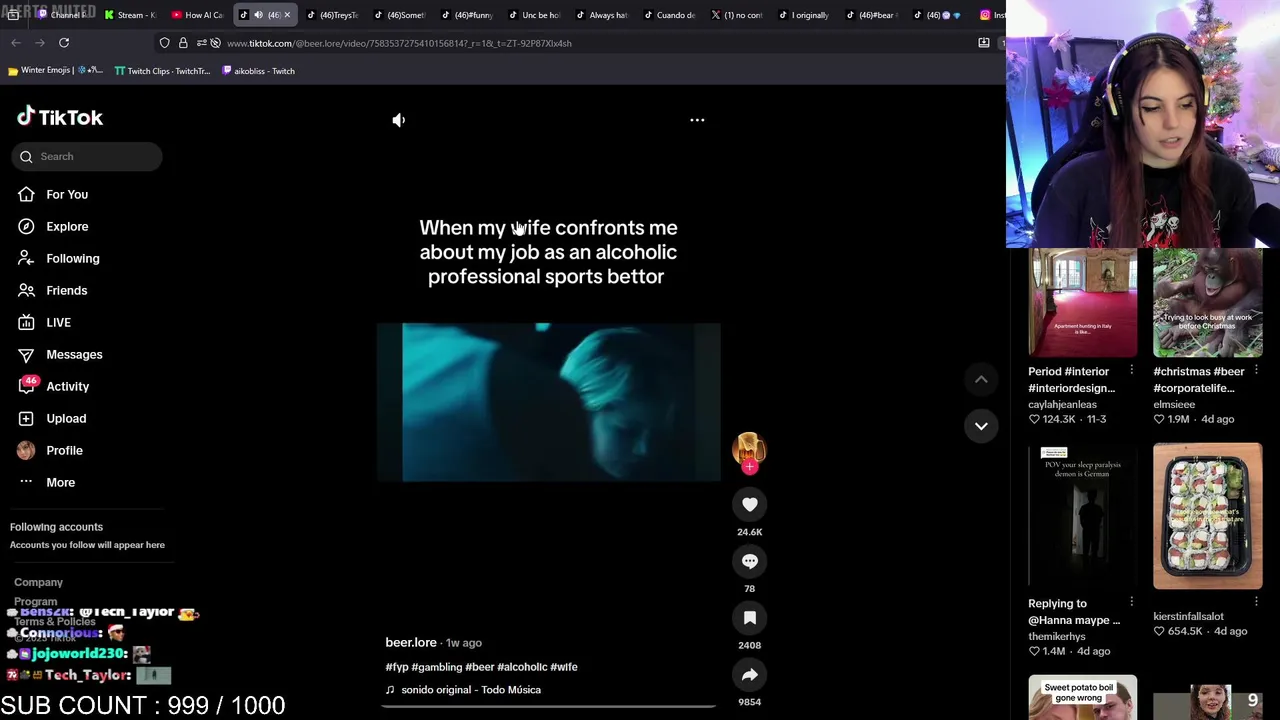Expand the Company footer section

coord(38,582)
